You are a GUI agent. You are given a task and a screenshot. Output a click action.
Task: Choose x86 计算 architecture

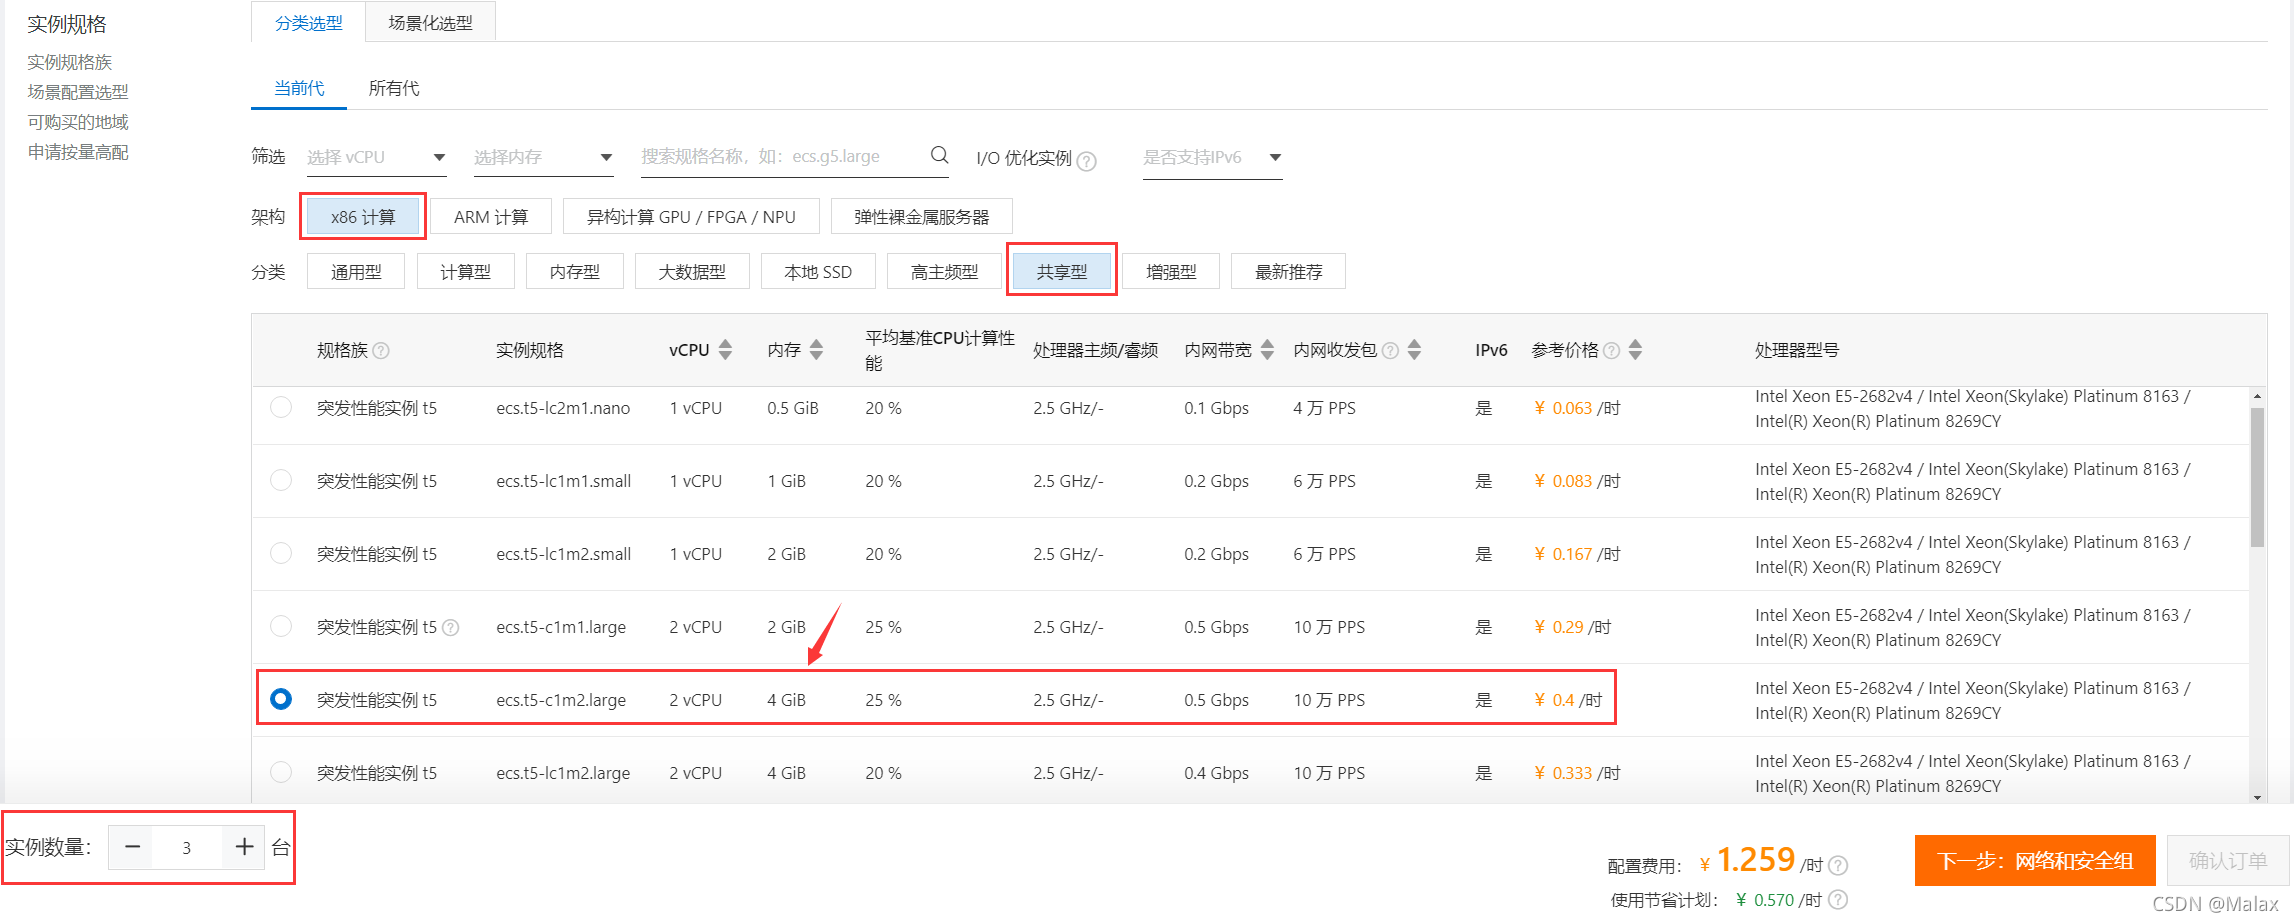pos(363,217)
